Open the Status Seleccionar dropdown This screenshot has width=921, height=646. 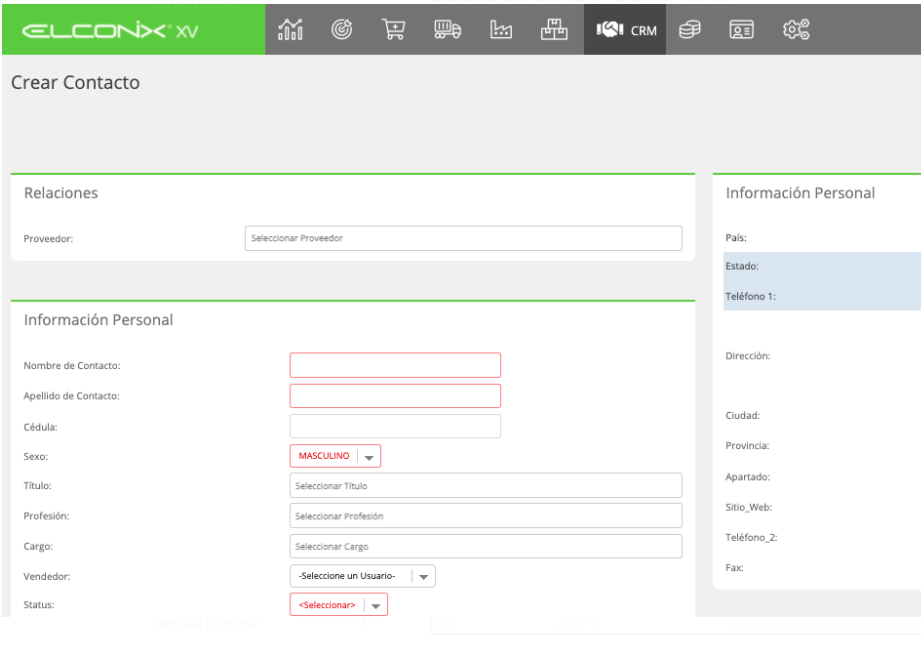click(339, 605)
